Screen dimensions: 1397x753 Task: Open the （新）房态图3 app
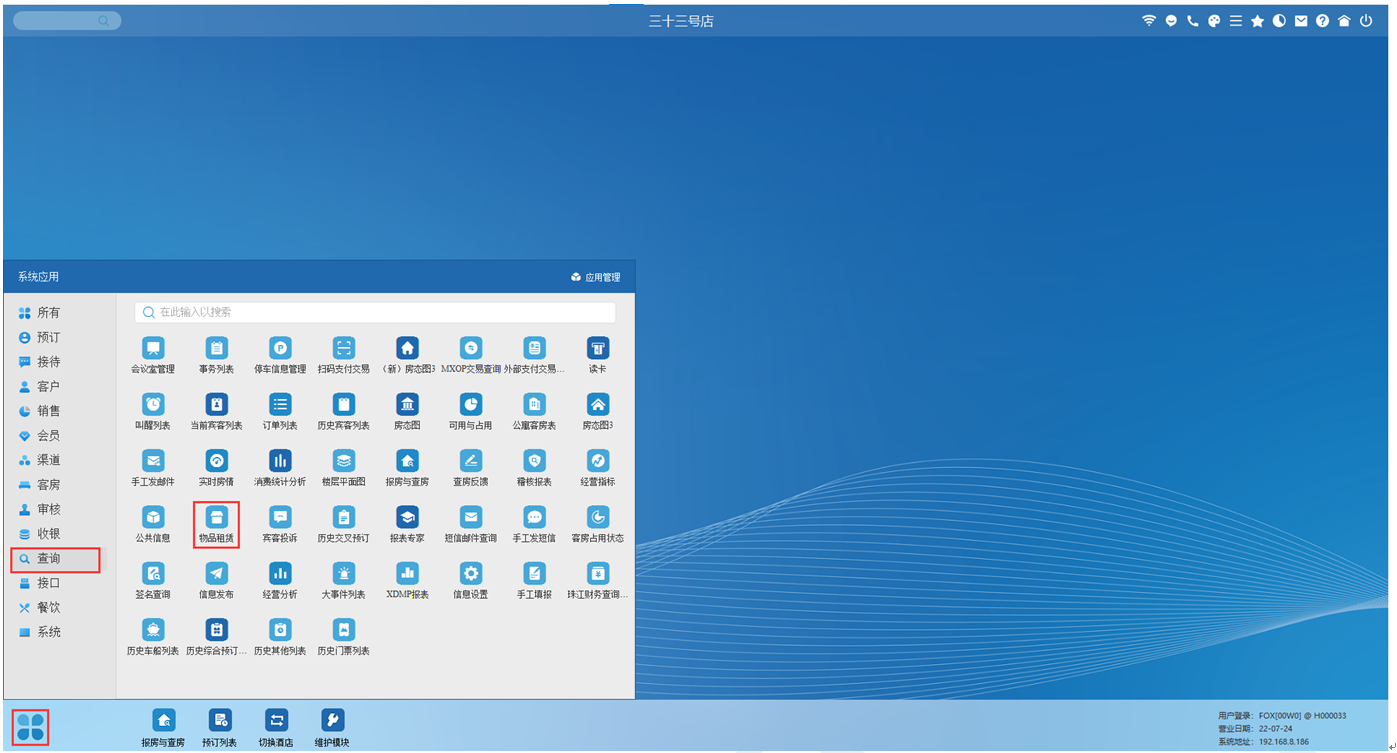point(408,349)
